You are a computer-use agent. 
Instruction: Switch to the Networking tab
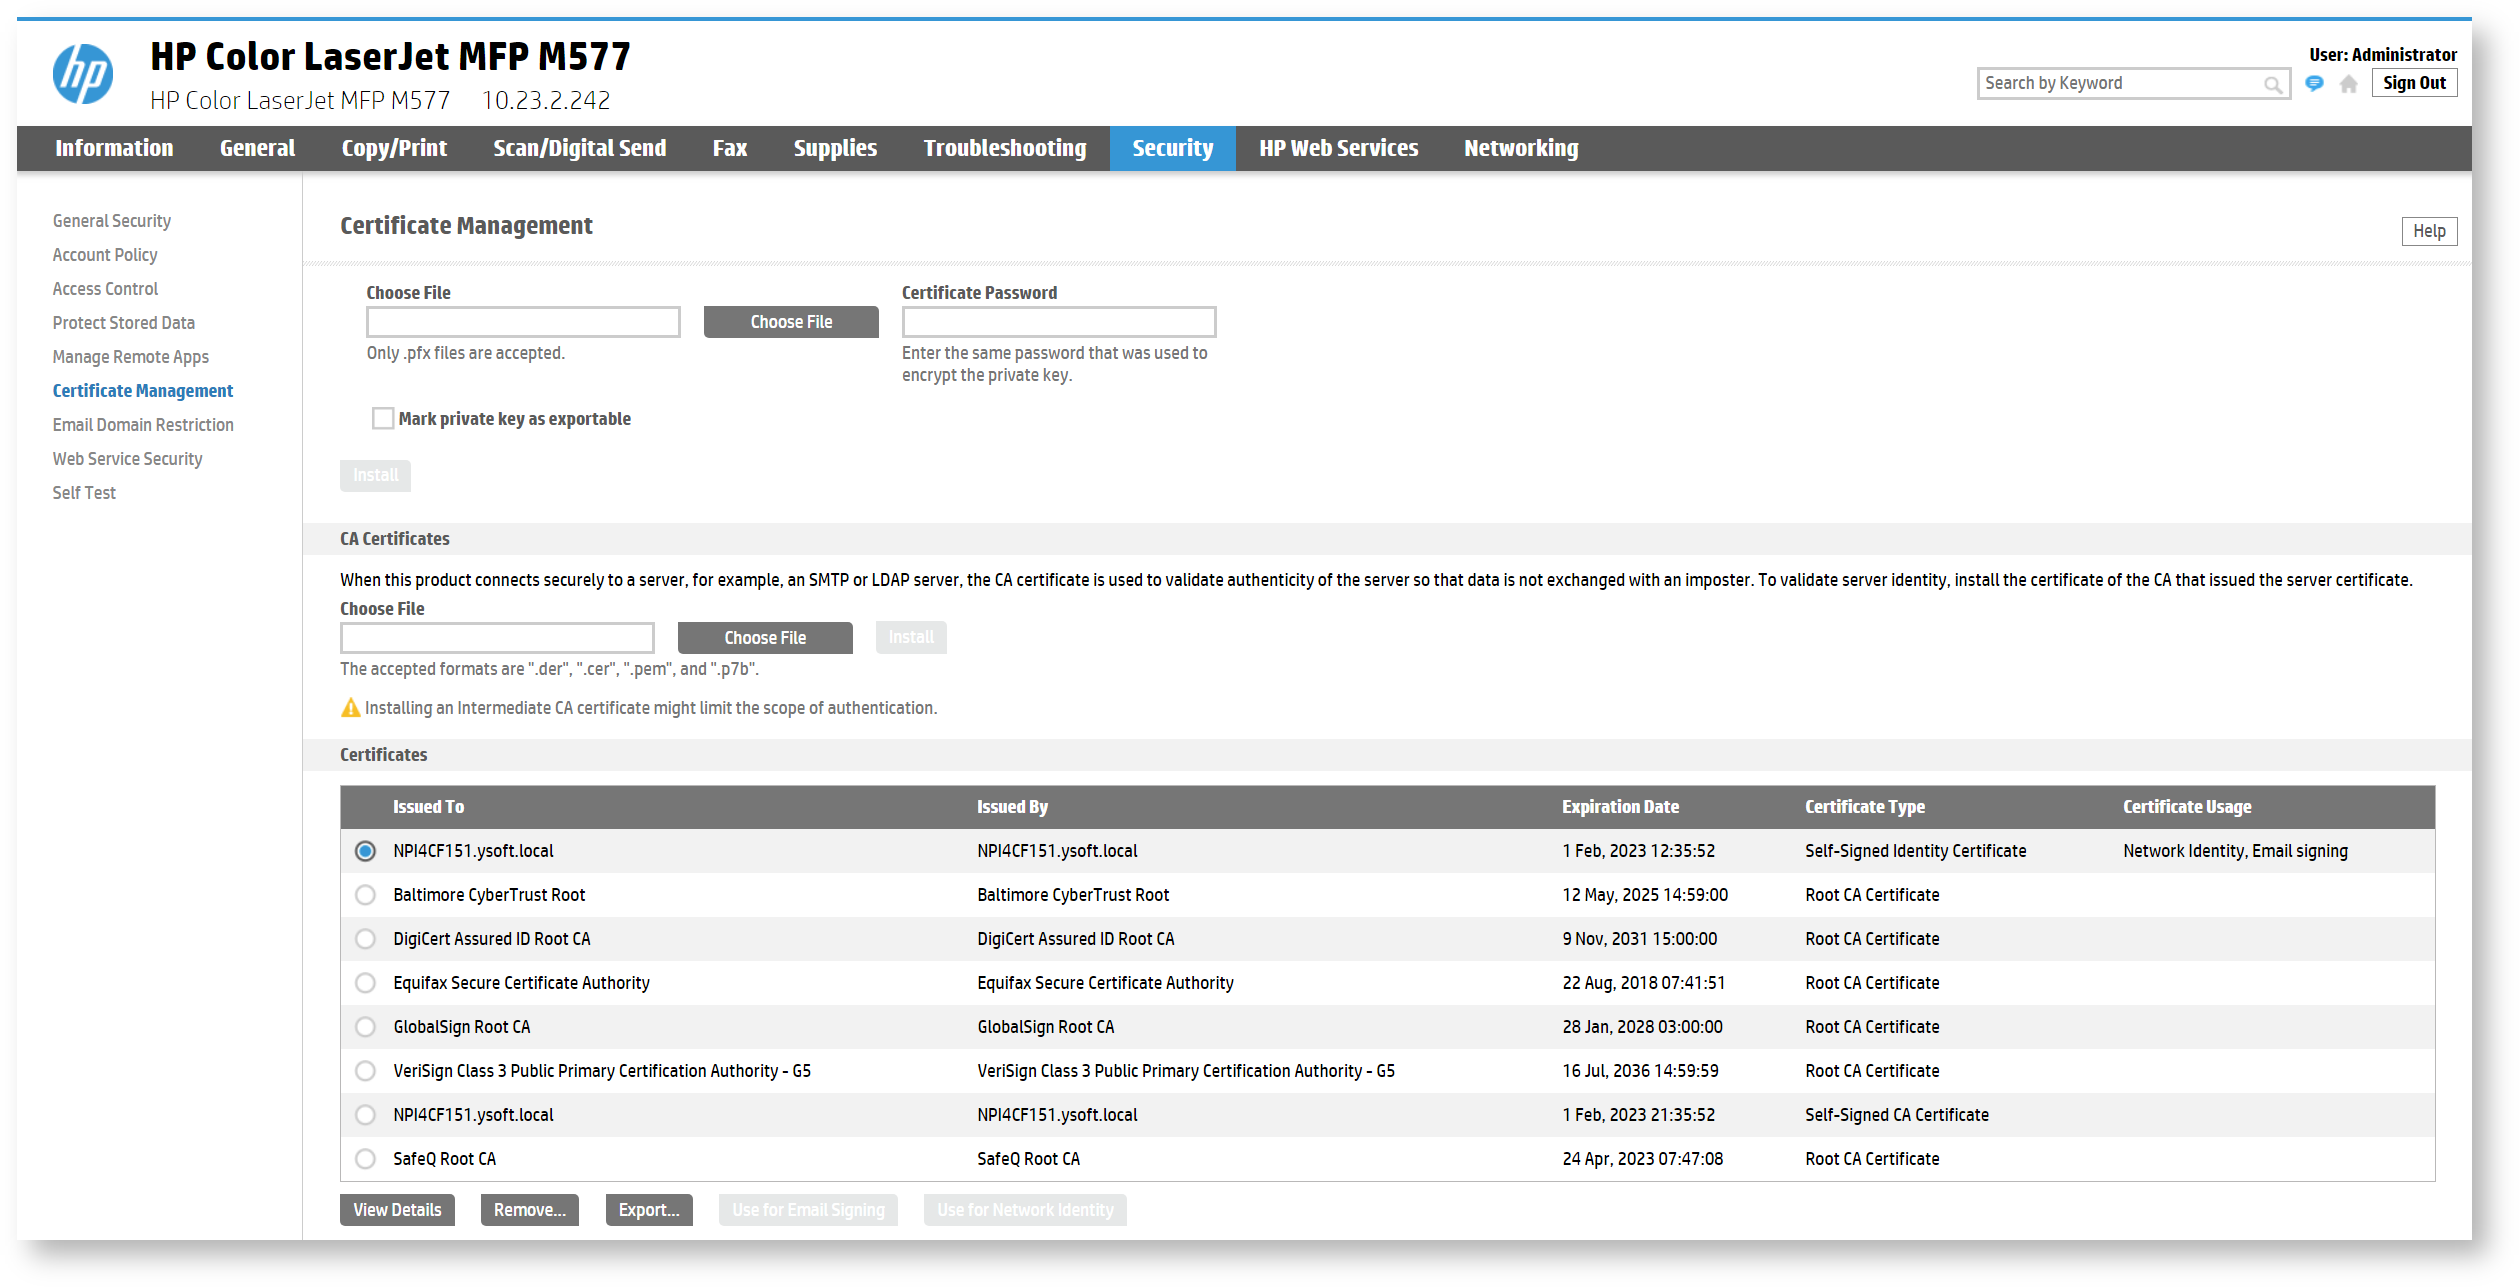(x=1521, y=148)
